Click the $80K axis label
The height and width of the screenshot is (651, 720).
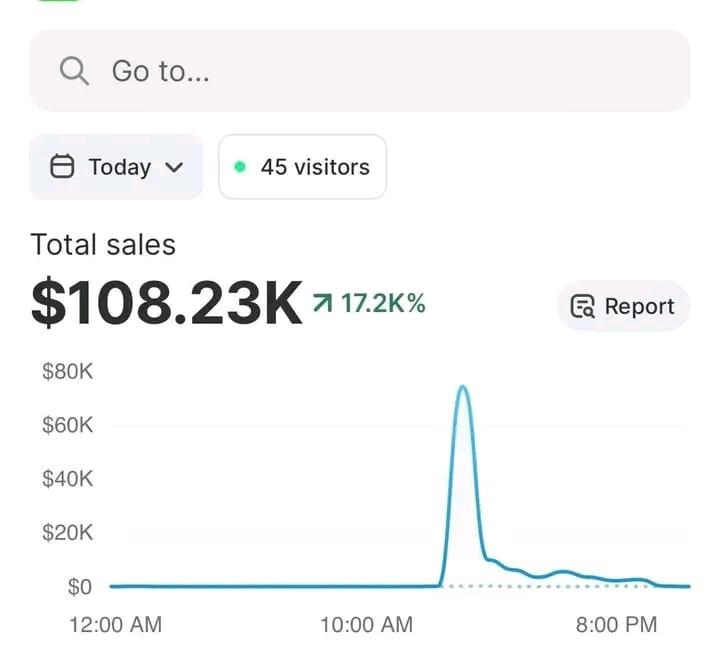[68, 371]
